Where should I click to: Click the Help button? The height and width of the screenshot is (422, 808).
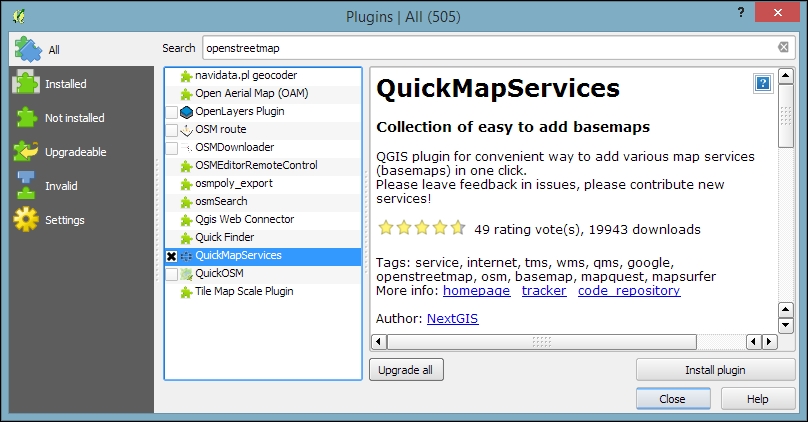[758, 398]
